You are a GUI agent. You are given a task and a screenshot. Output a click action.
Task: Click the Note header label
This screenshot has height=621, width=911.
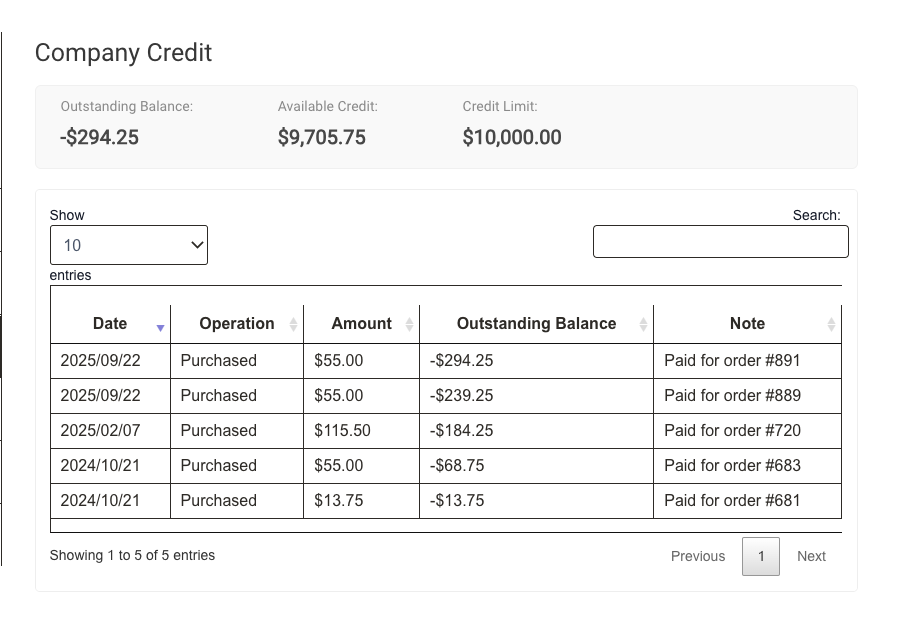[747, 324]
